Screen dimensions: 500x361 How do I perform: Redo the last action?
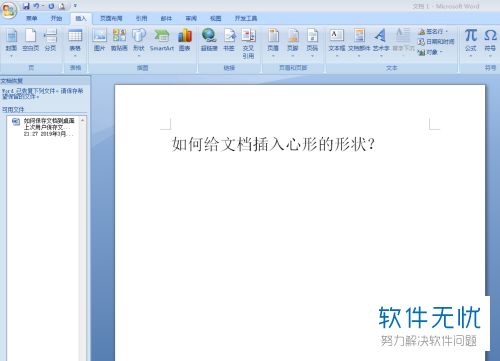51,6
